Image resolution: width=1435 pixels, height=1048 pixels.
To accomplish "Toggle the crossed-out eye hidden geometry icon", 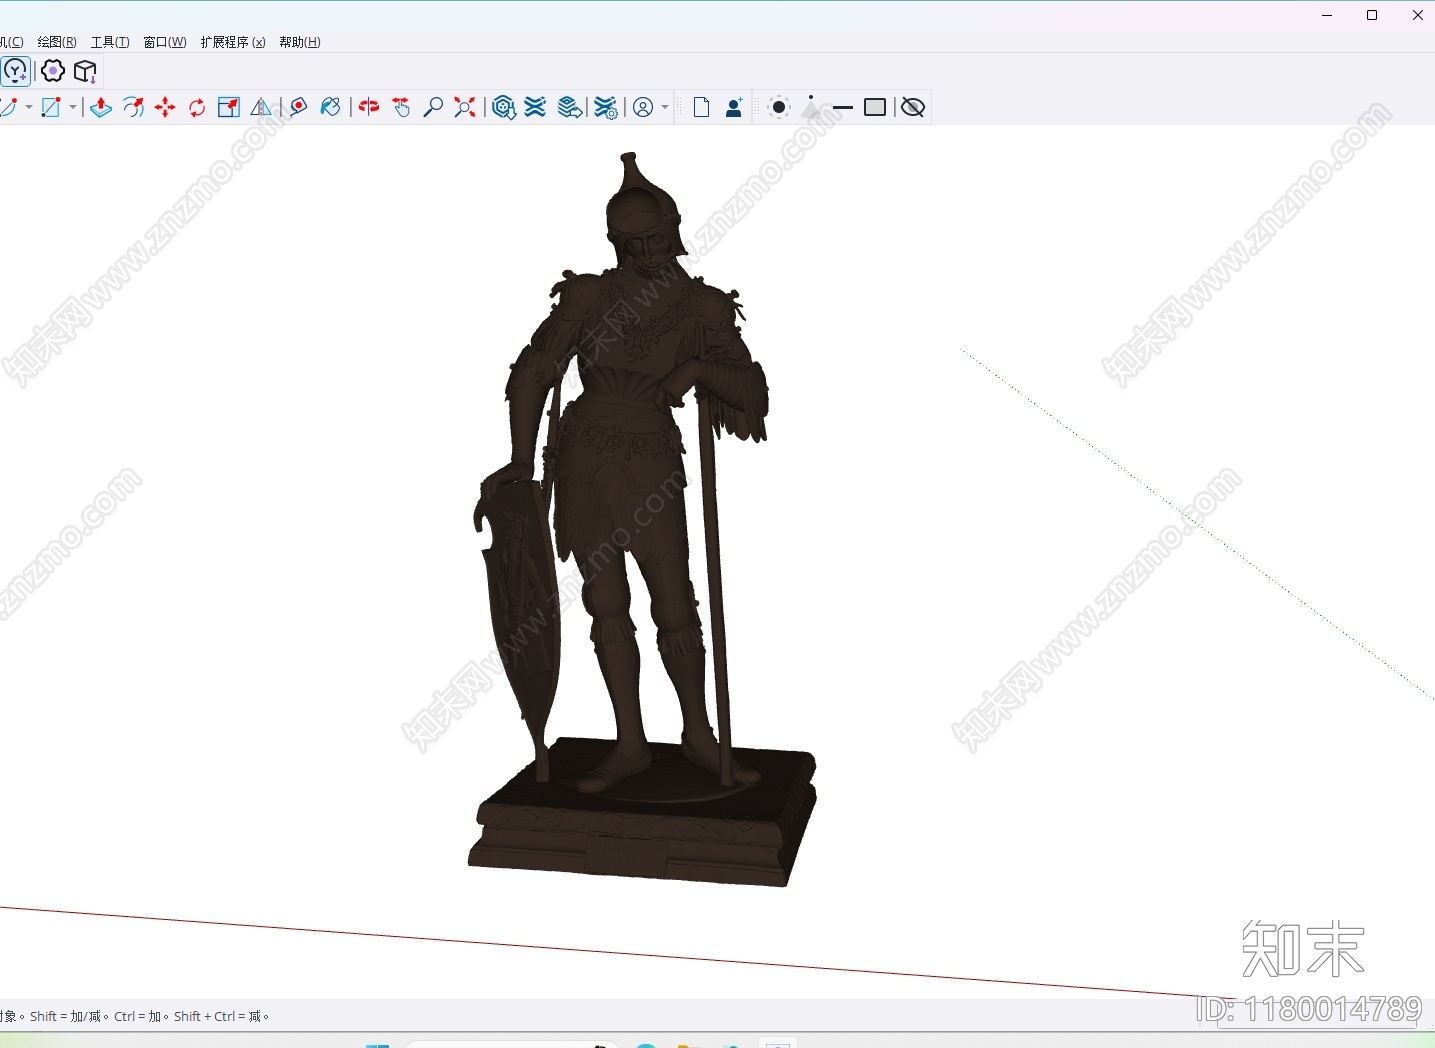I will pos(912,107).
